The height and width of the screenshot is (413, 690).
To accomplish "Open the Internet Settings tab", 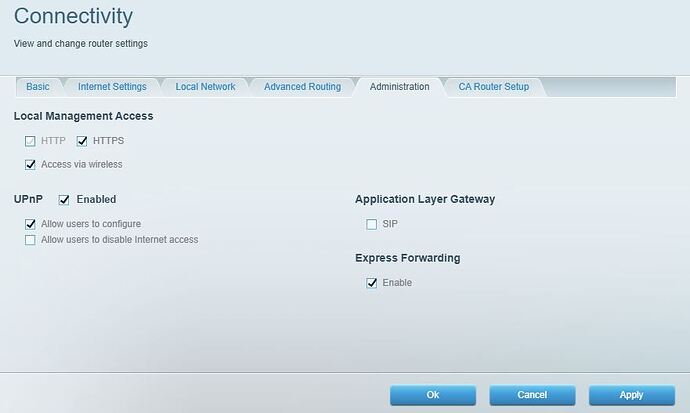I will pos(112,87).
